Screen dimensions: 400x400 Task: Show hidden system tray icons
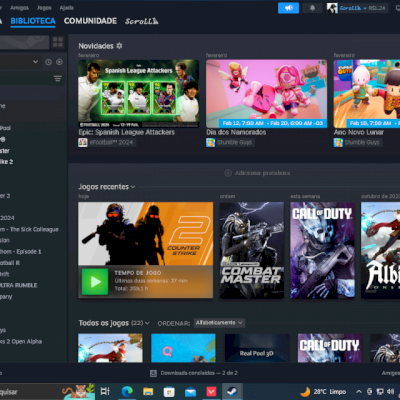click(358, 392)
